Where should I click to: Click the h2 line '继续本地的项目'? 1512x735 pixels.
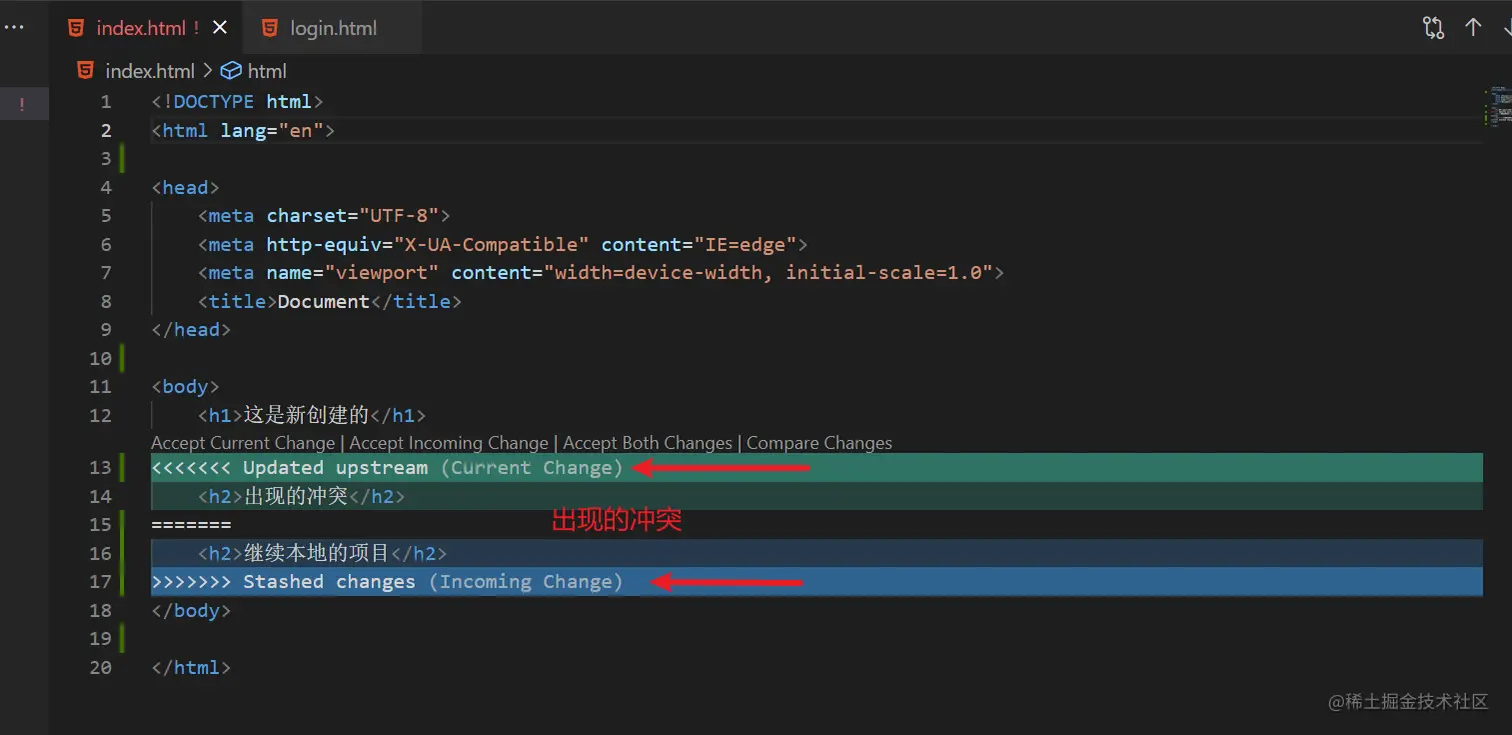click(x=322, y=553)
